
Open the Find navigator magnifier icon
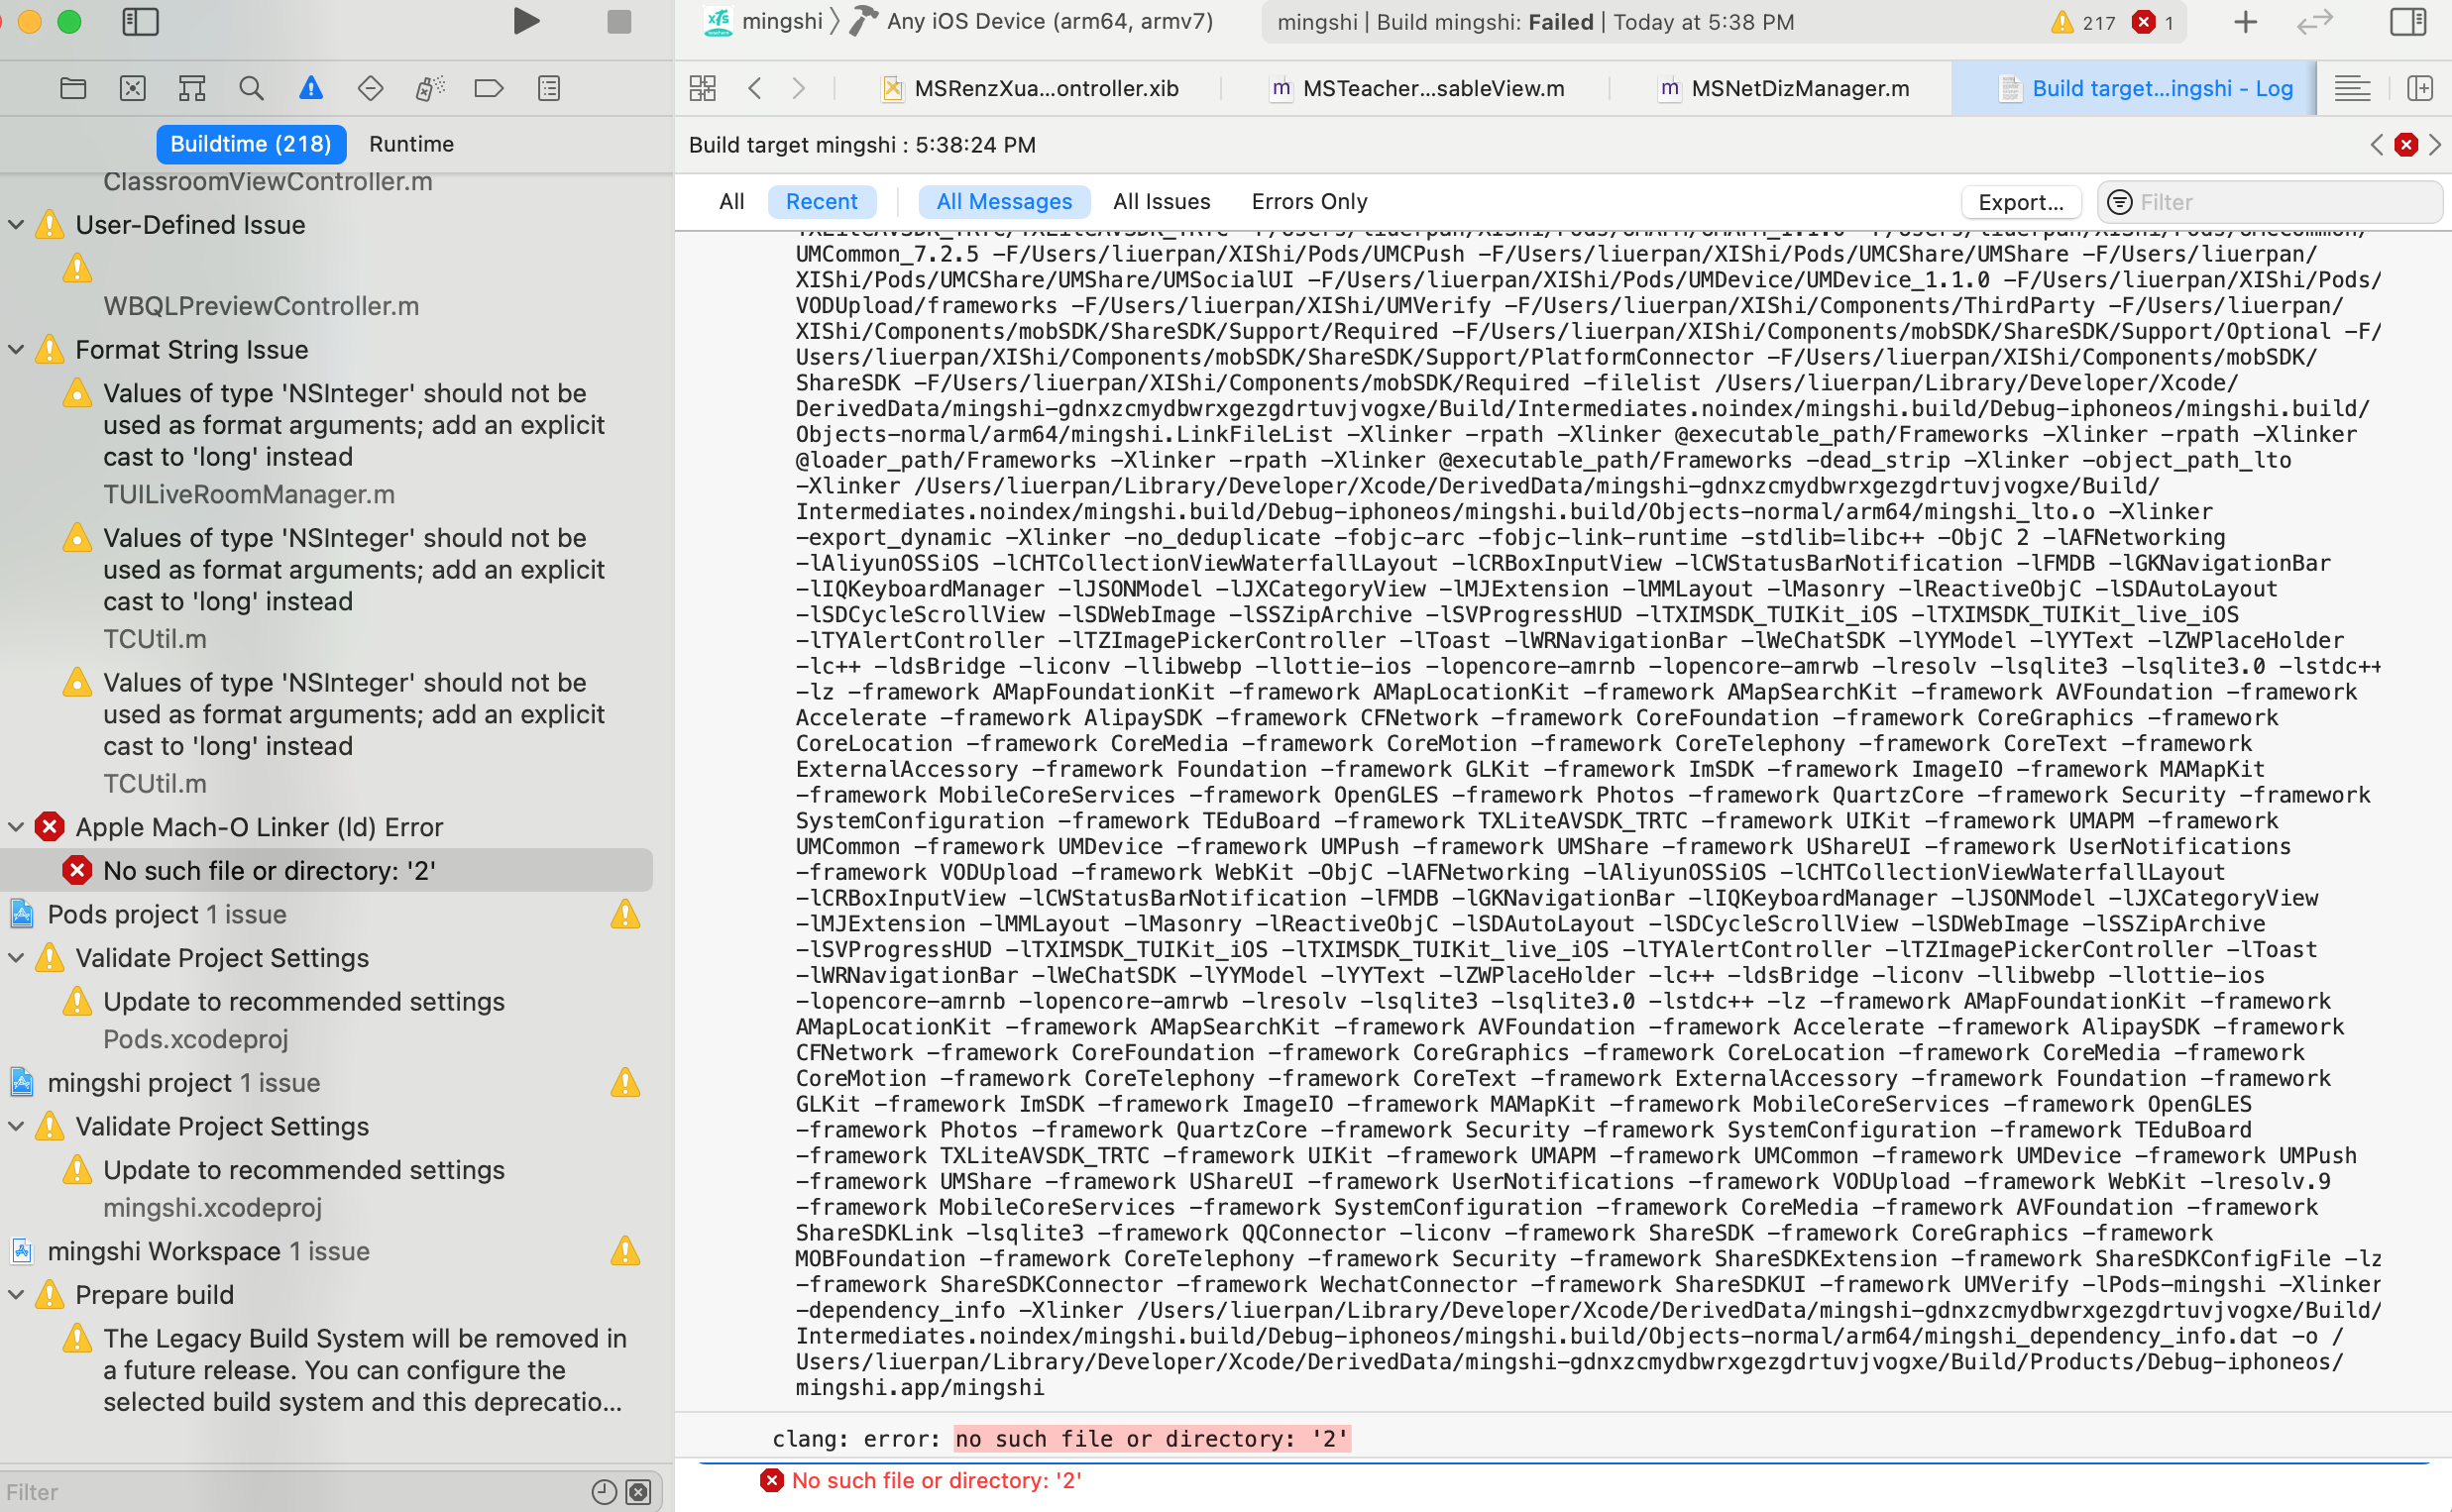point(251,88)
